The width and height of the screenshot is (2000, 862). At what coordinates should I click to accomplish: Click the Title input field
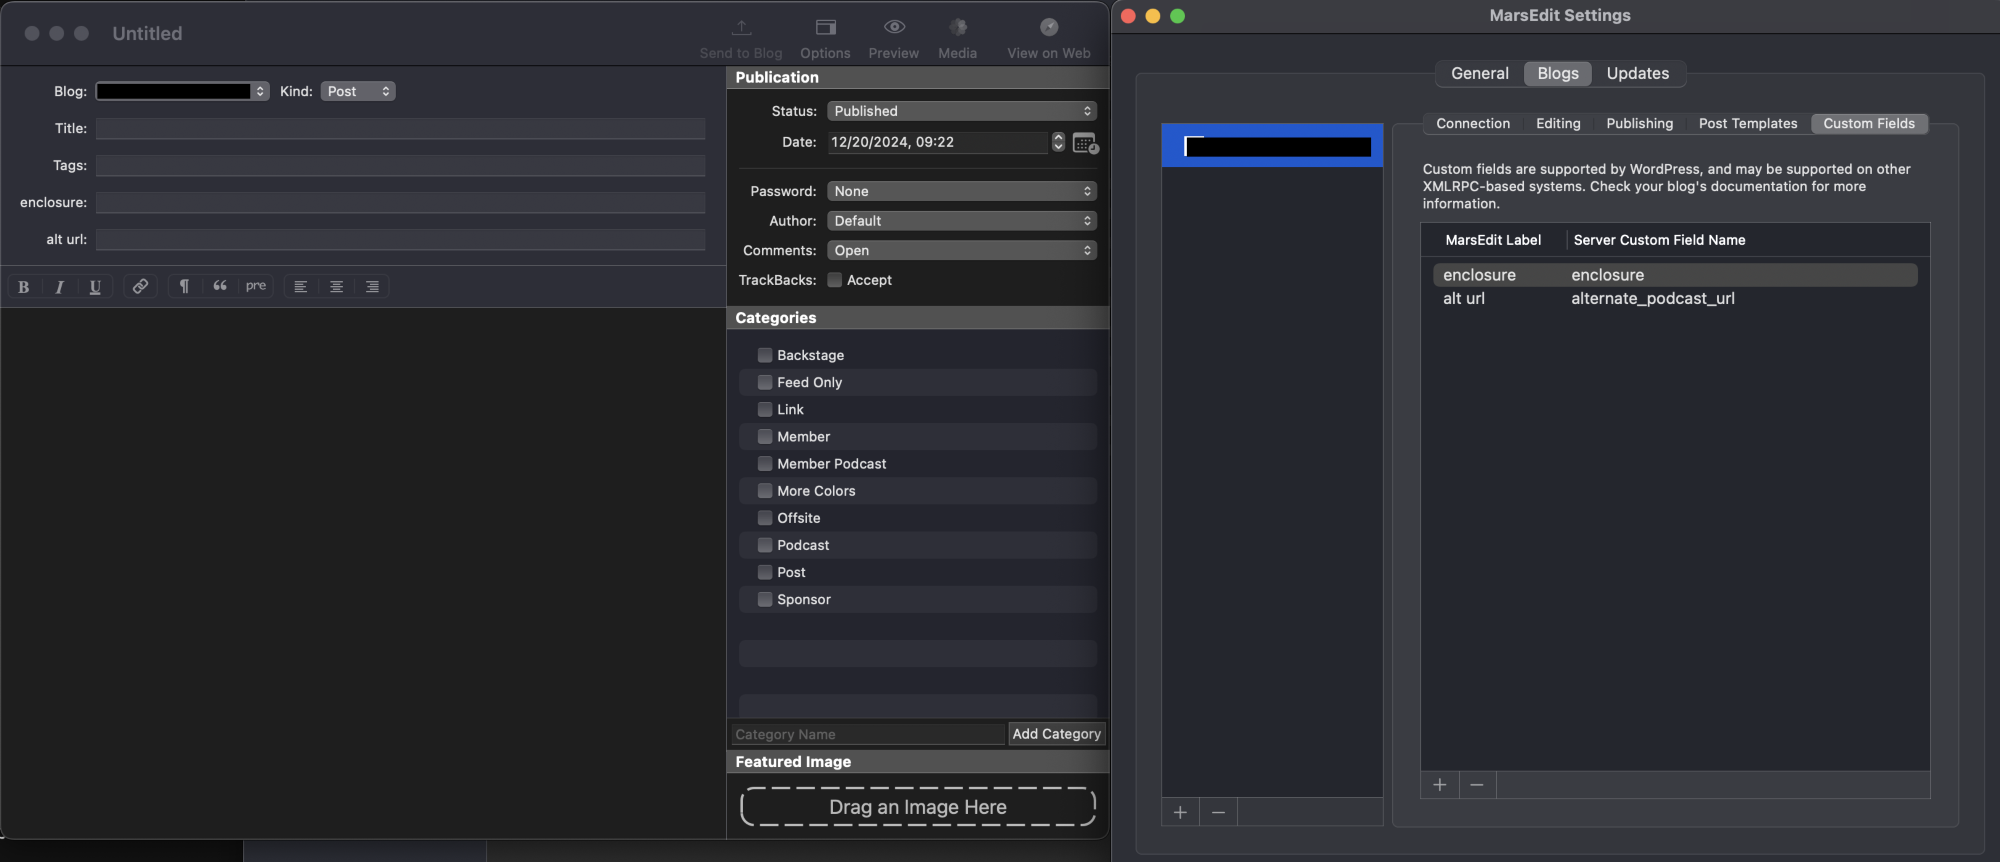coord(400,128)
